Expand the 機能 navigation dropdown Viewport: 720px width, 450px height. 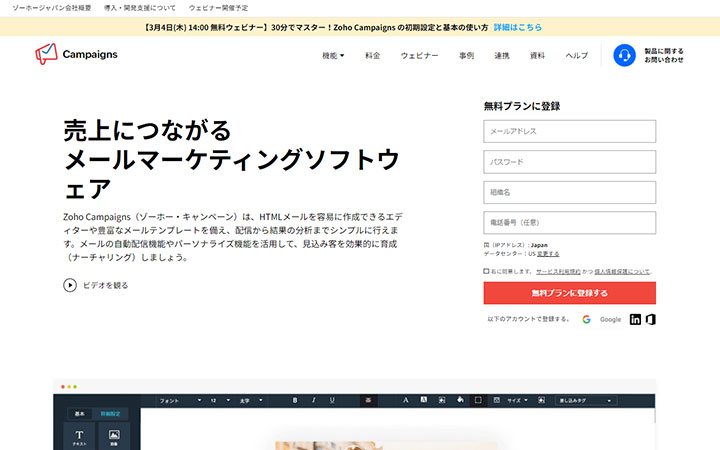tap(333, 56)
